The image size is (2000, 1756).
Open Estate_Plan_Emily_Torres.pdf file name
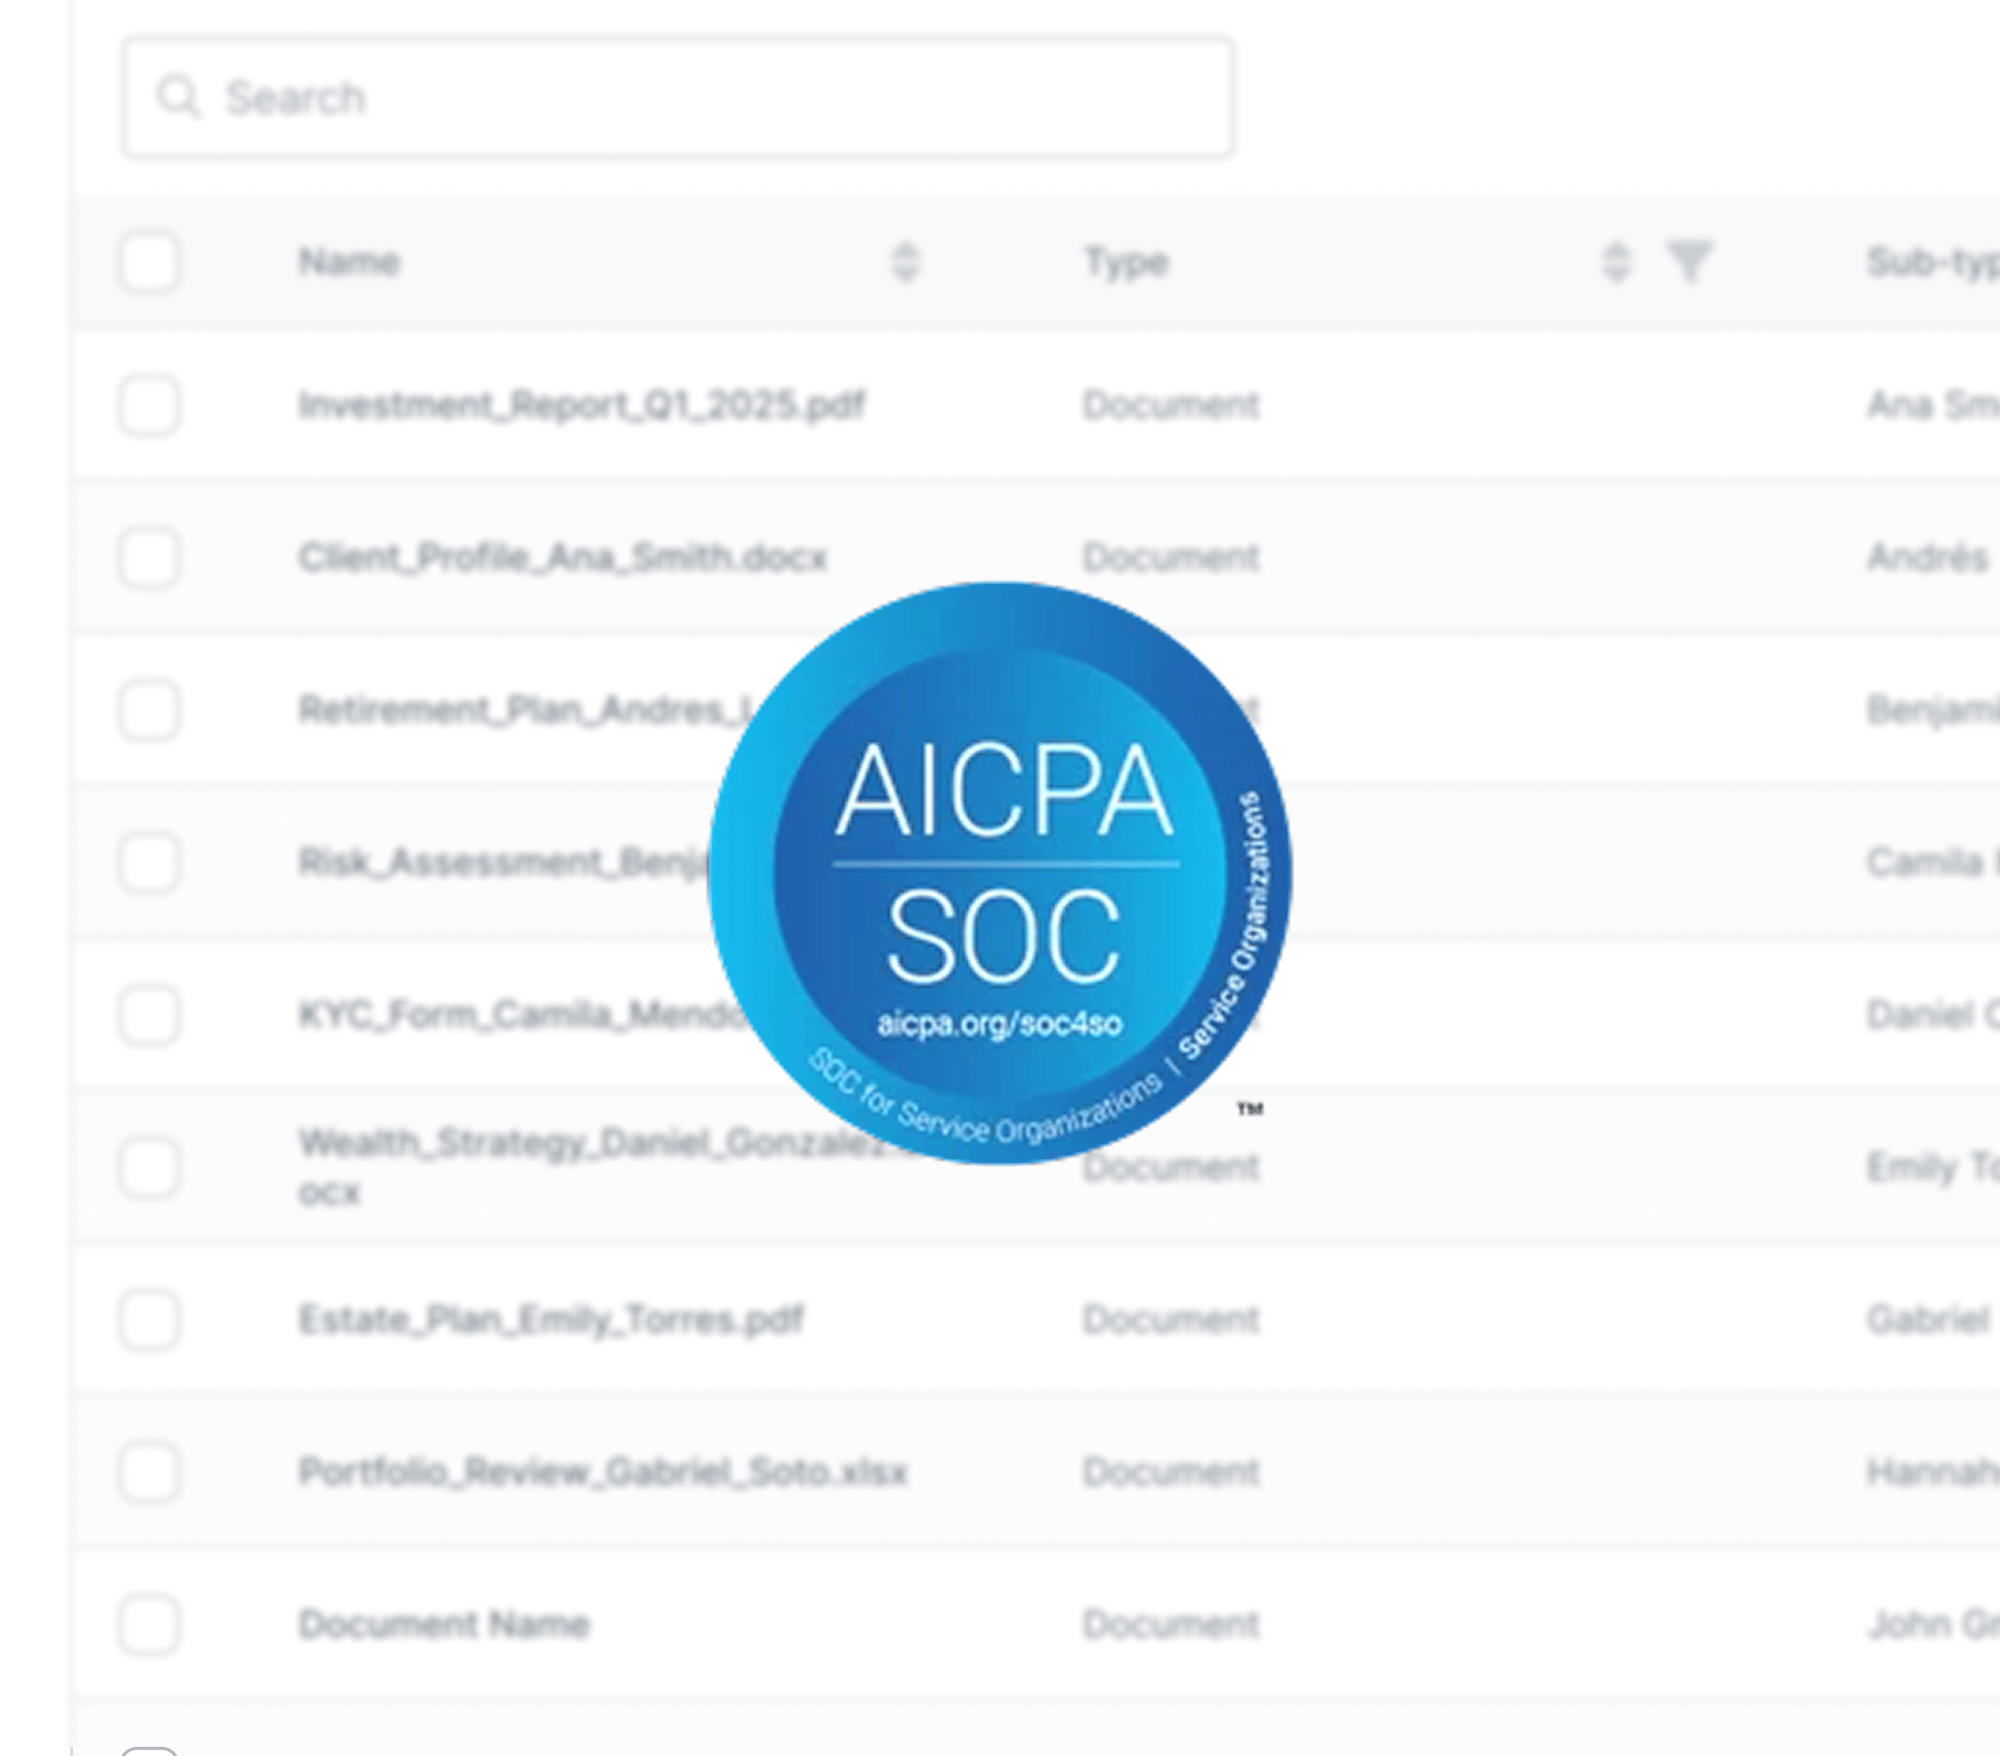(551, 1320)
